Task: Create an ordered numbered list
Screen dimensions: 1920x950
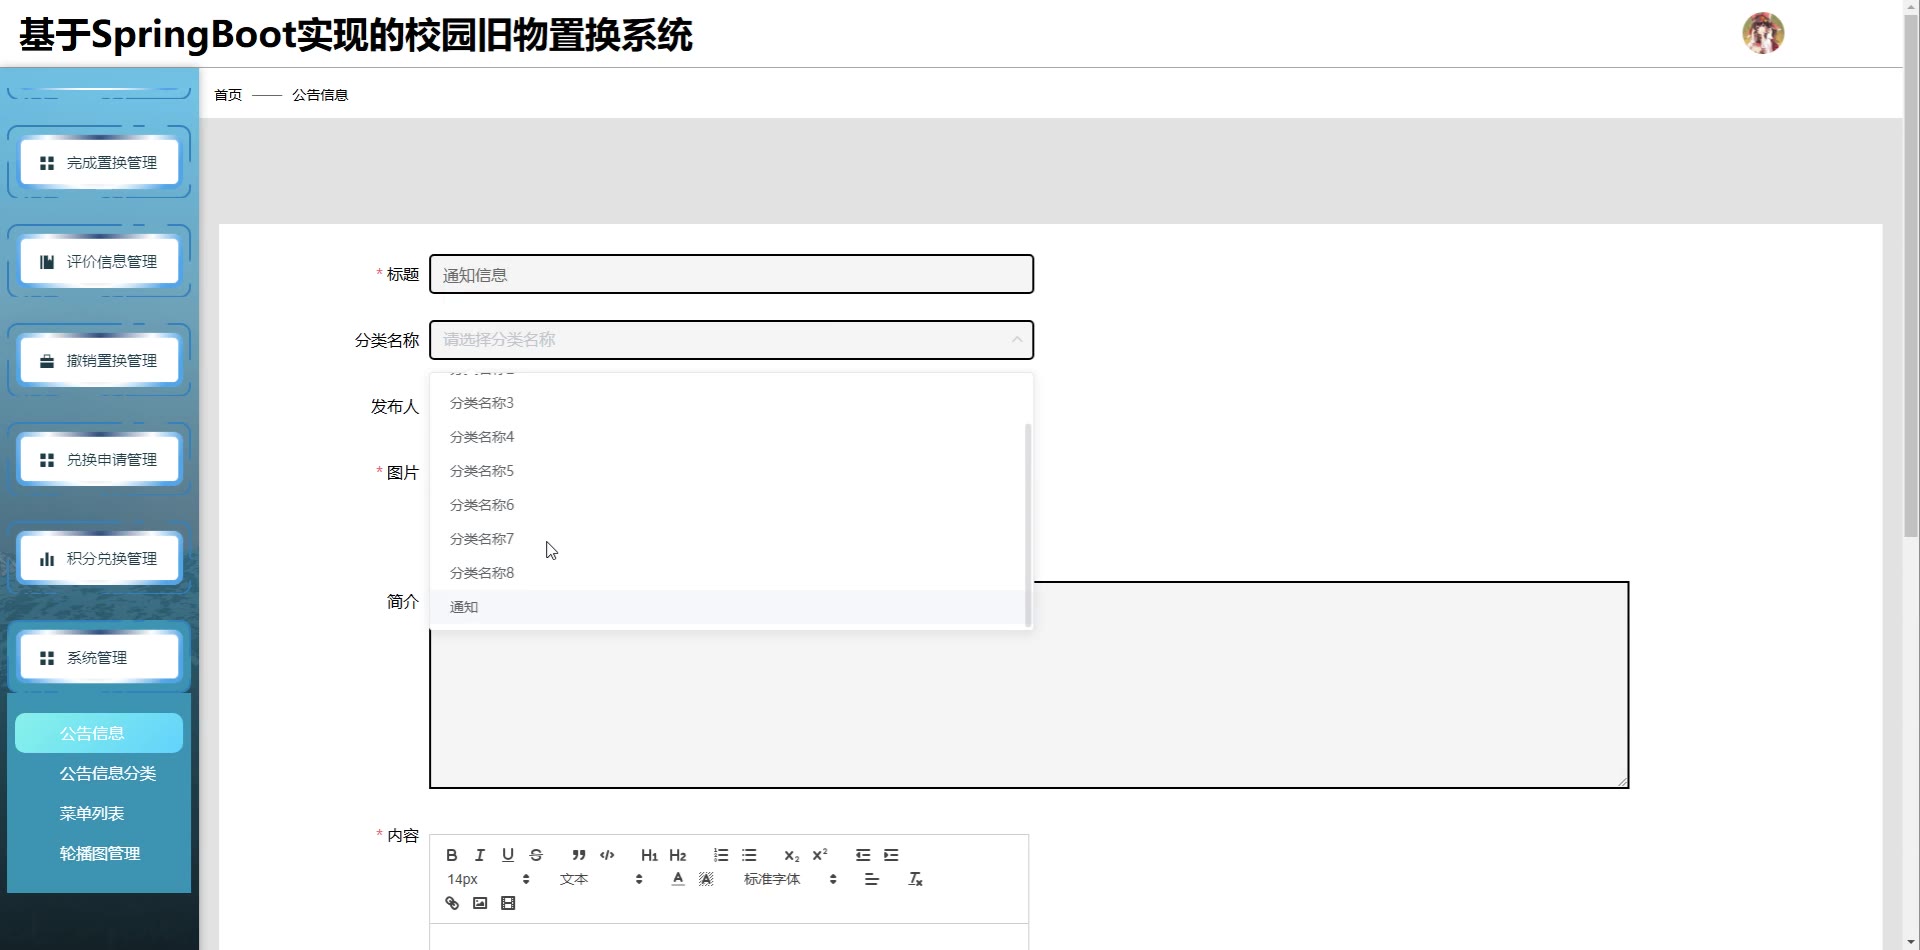Action: [721, 855]
